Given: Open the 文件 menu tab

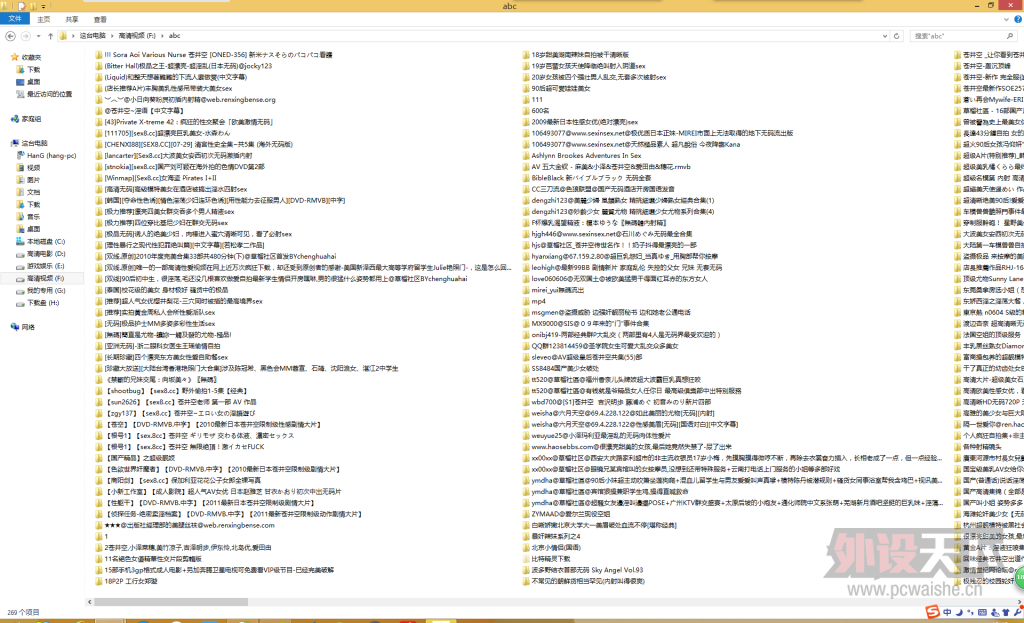Looking at the screenshot, I should tap(14, 19).
